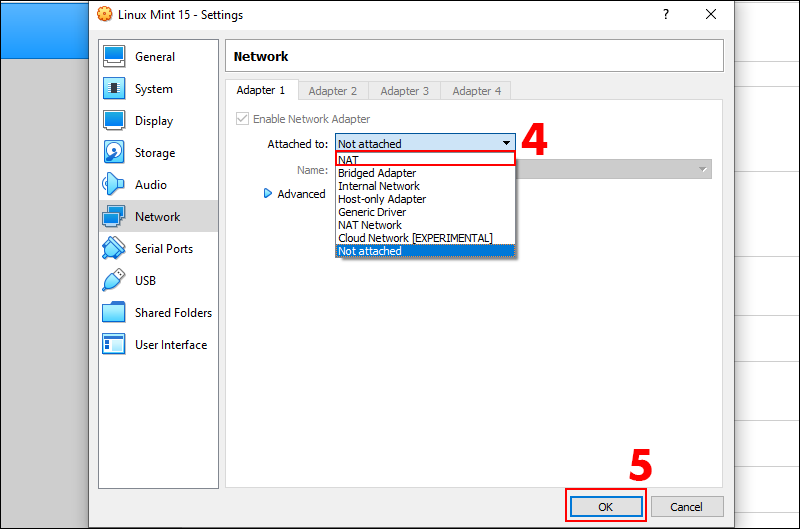800x529 pixels.
Task: Click the Network monitors icon
Action: tap(113, 216)
